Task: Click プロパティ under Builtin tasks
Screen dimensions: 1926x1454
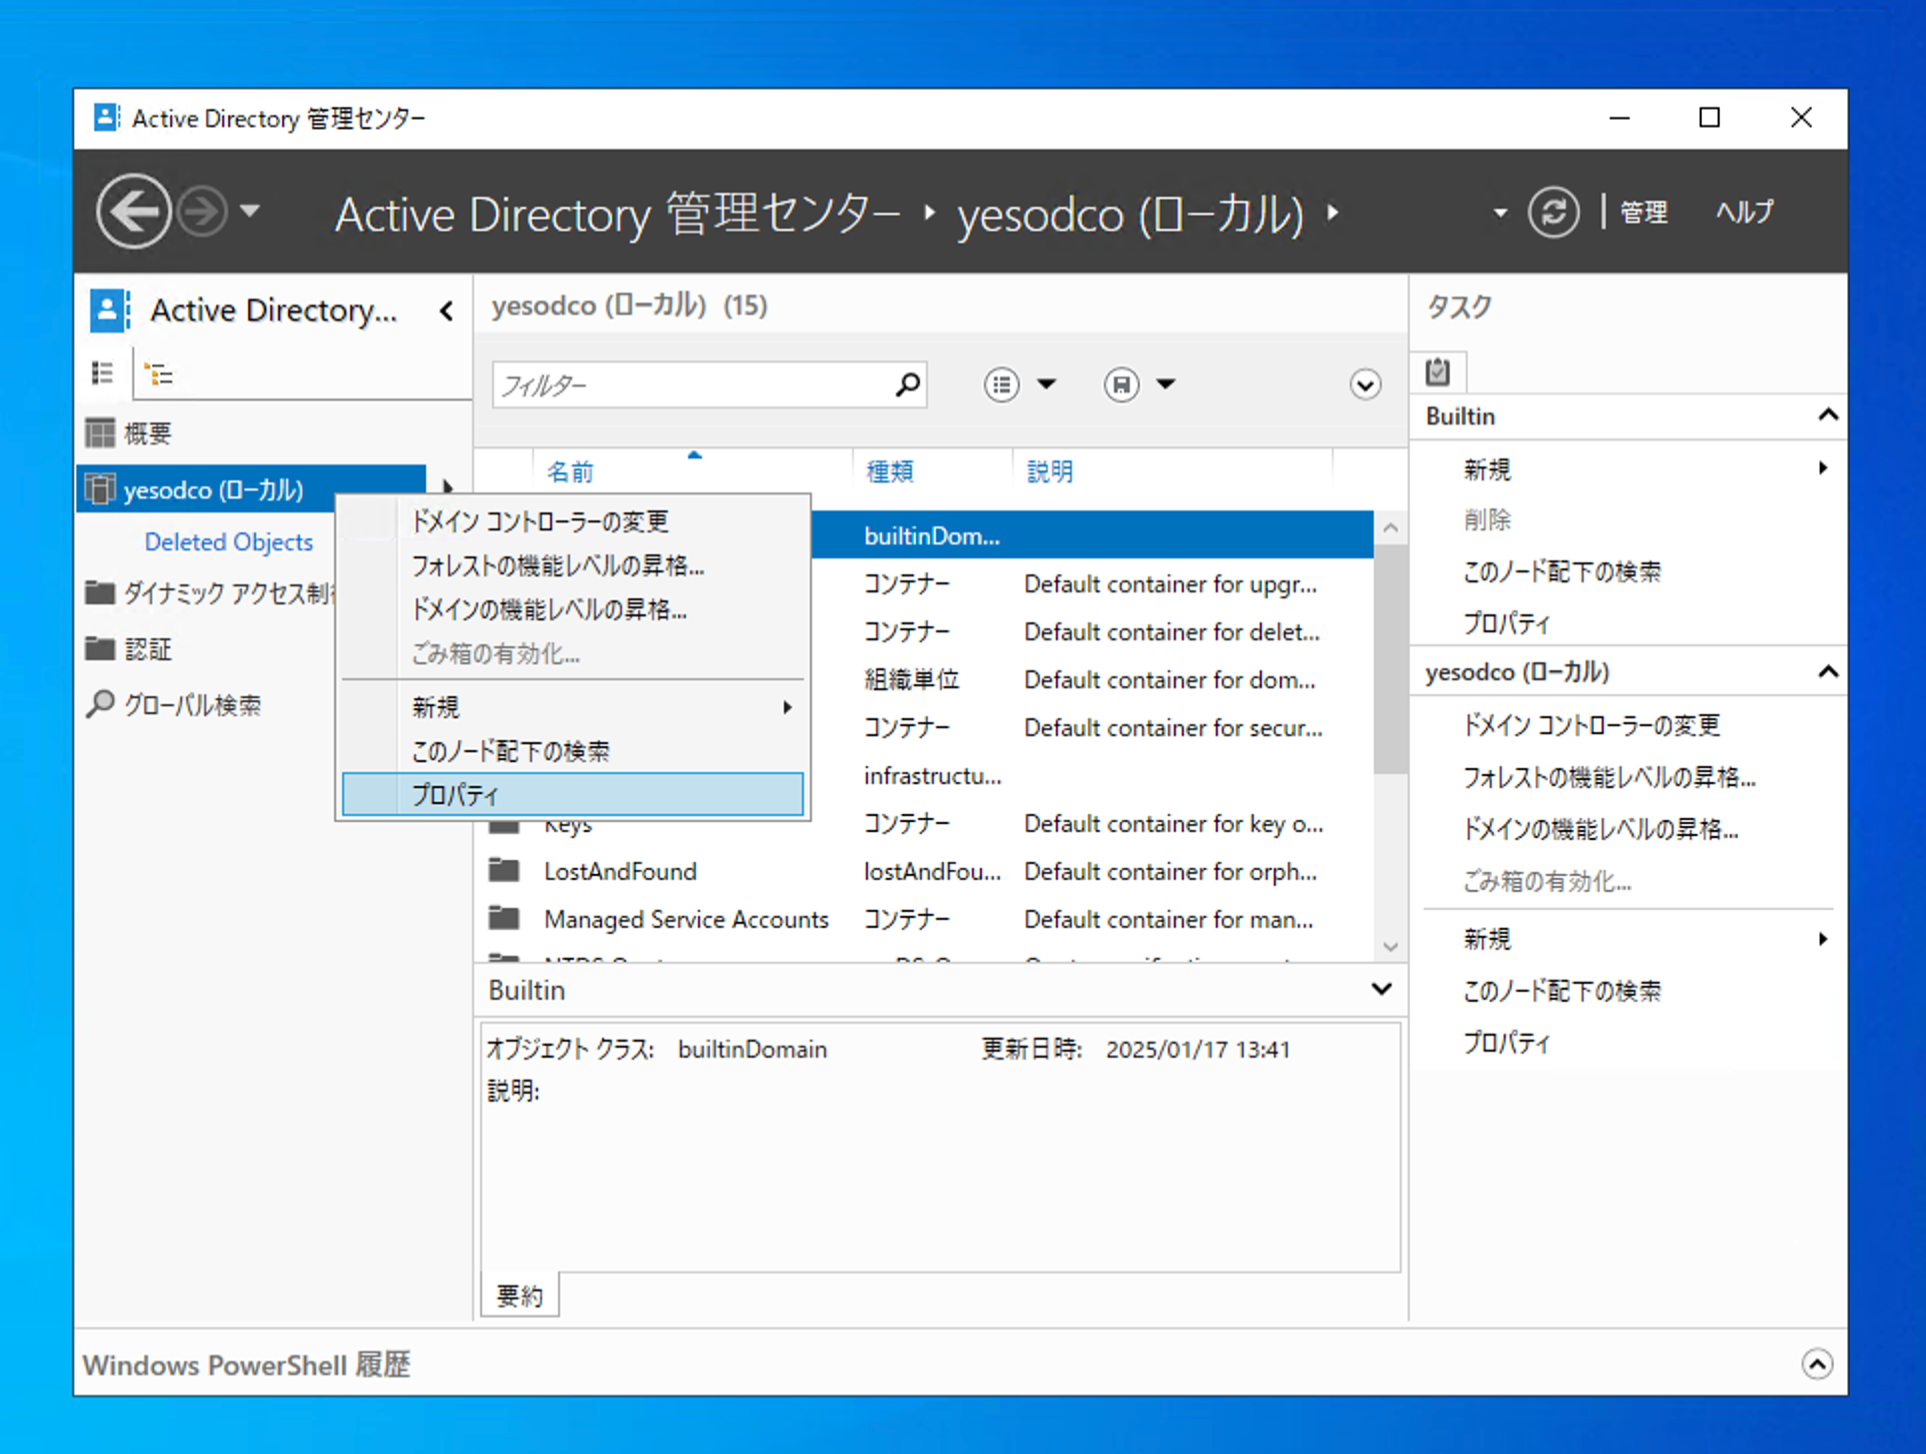Action: [1506, 624]
